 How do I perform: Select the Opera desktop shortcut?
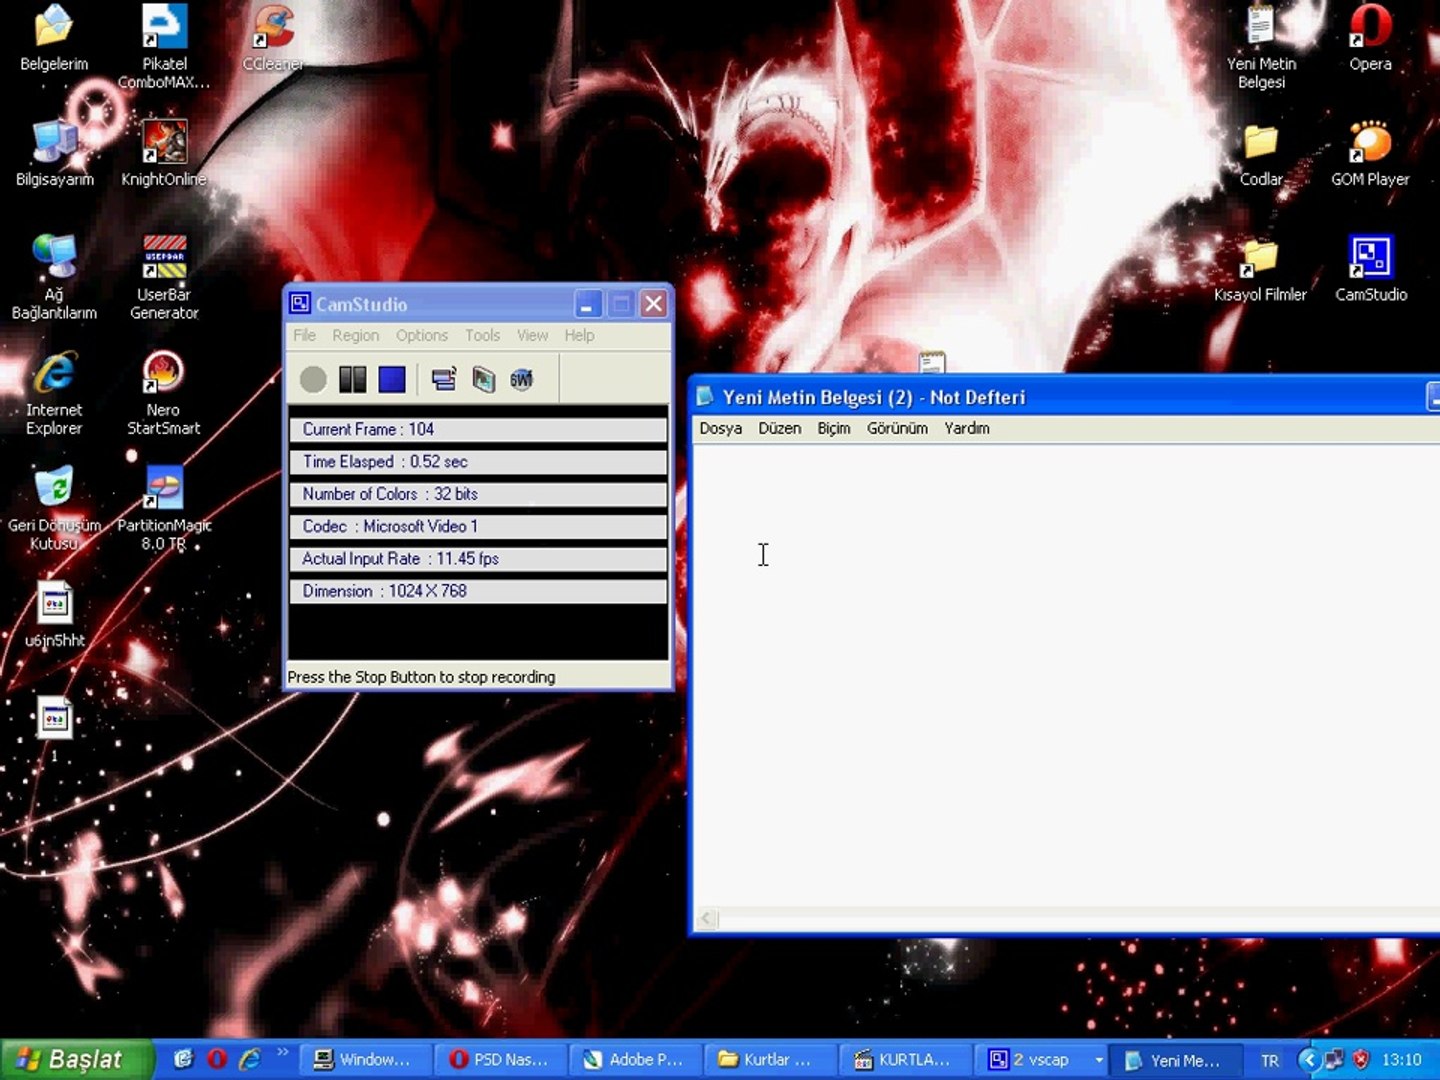point(1370,38)
